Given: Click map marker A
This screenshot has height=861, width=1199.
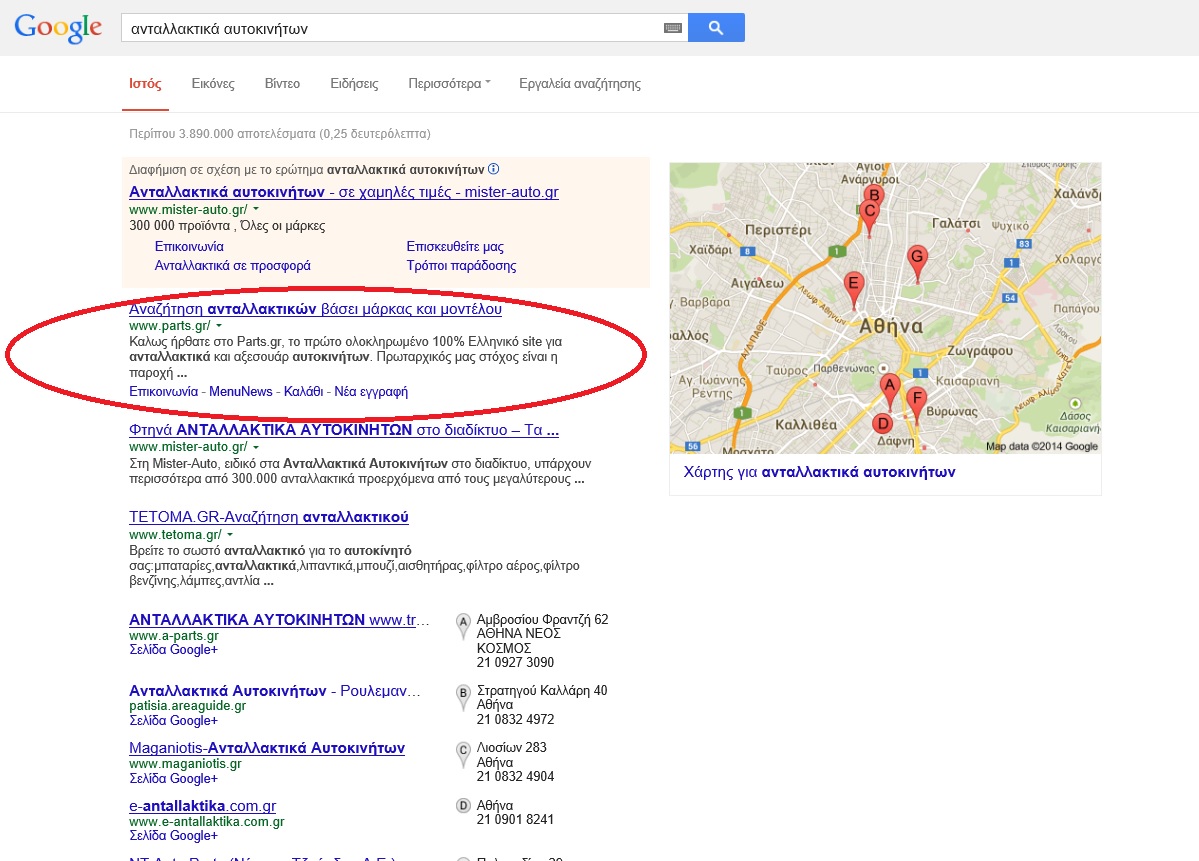Looking at the screenshot, I should (889, 390).
